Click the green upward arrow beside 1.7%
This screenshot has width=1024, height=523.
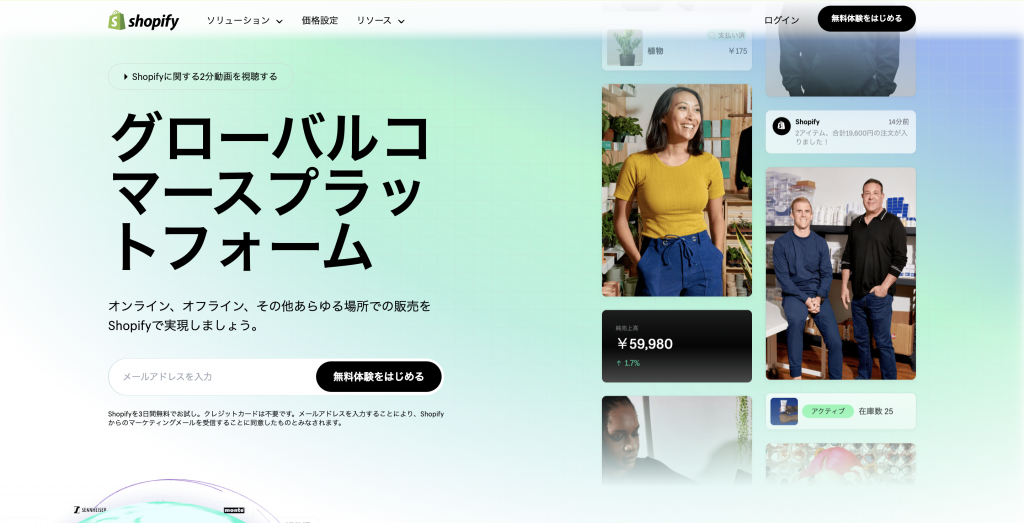(x=618, y=363)
